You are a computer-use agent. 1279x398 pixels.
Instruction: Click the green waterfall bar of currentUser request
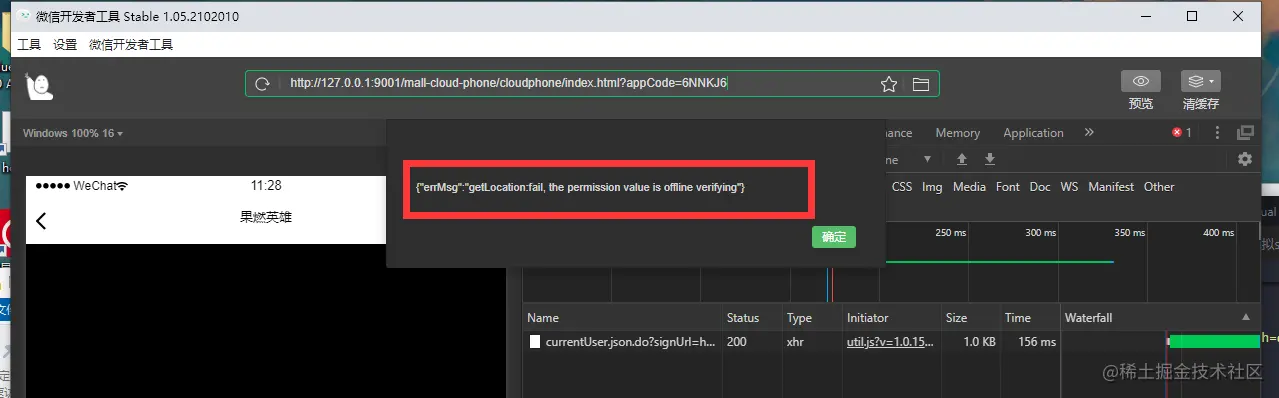[x=1214, y=341]
